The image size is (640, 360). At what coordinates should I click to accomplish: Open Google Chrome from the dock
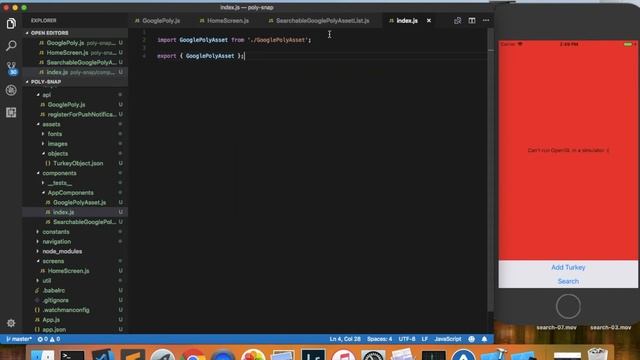(193, 355)
